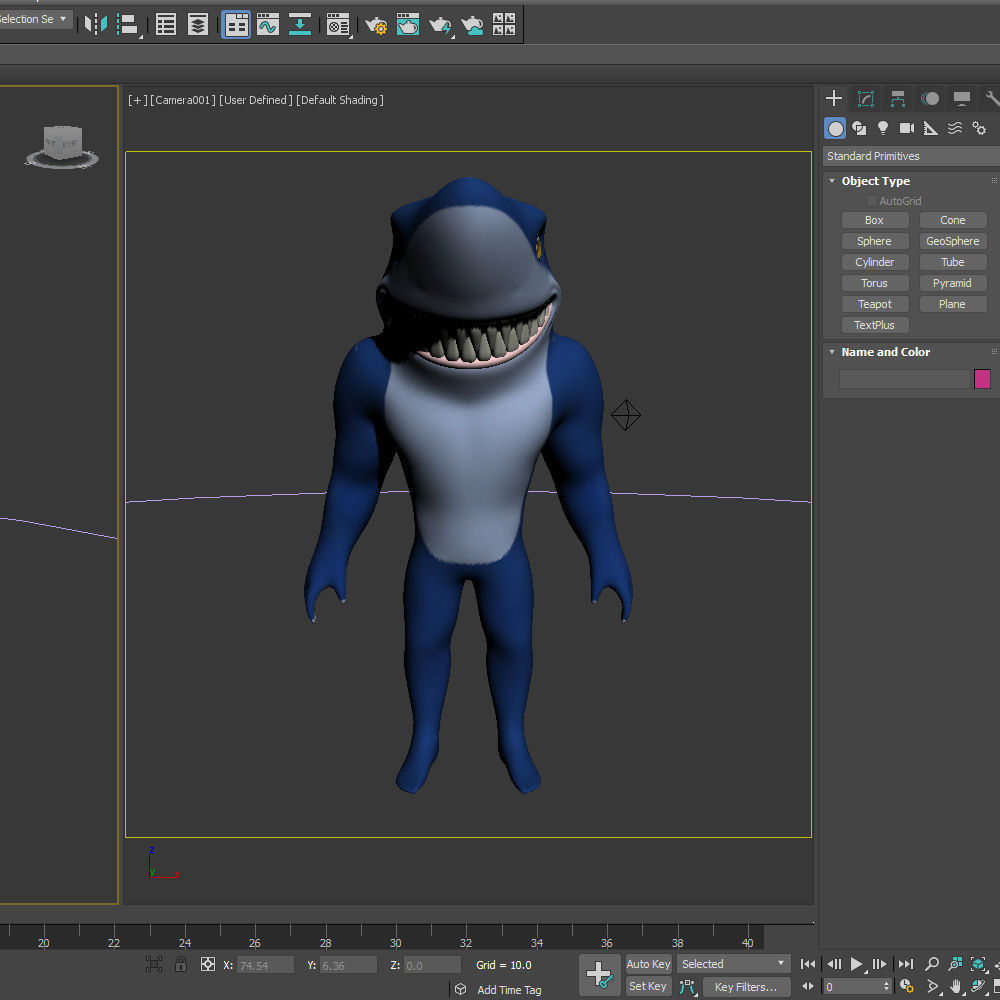1000x1000 pixels.
Task: Select the Shapes category
Action: (859, 128)
